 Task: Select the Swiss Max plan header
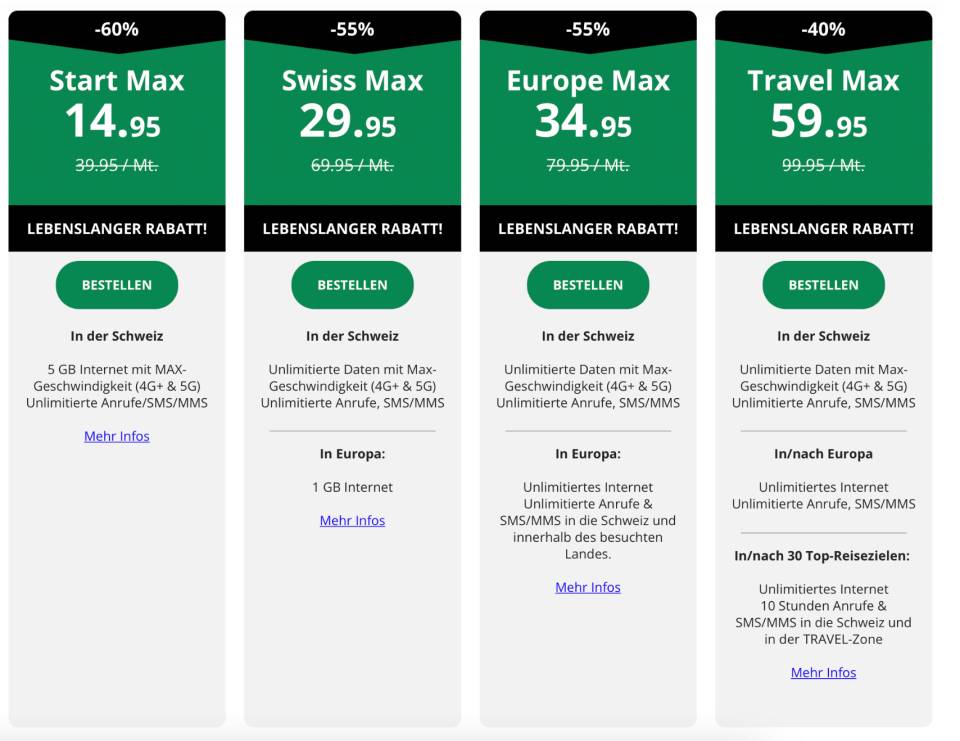click(x=353, y=81)
